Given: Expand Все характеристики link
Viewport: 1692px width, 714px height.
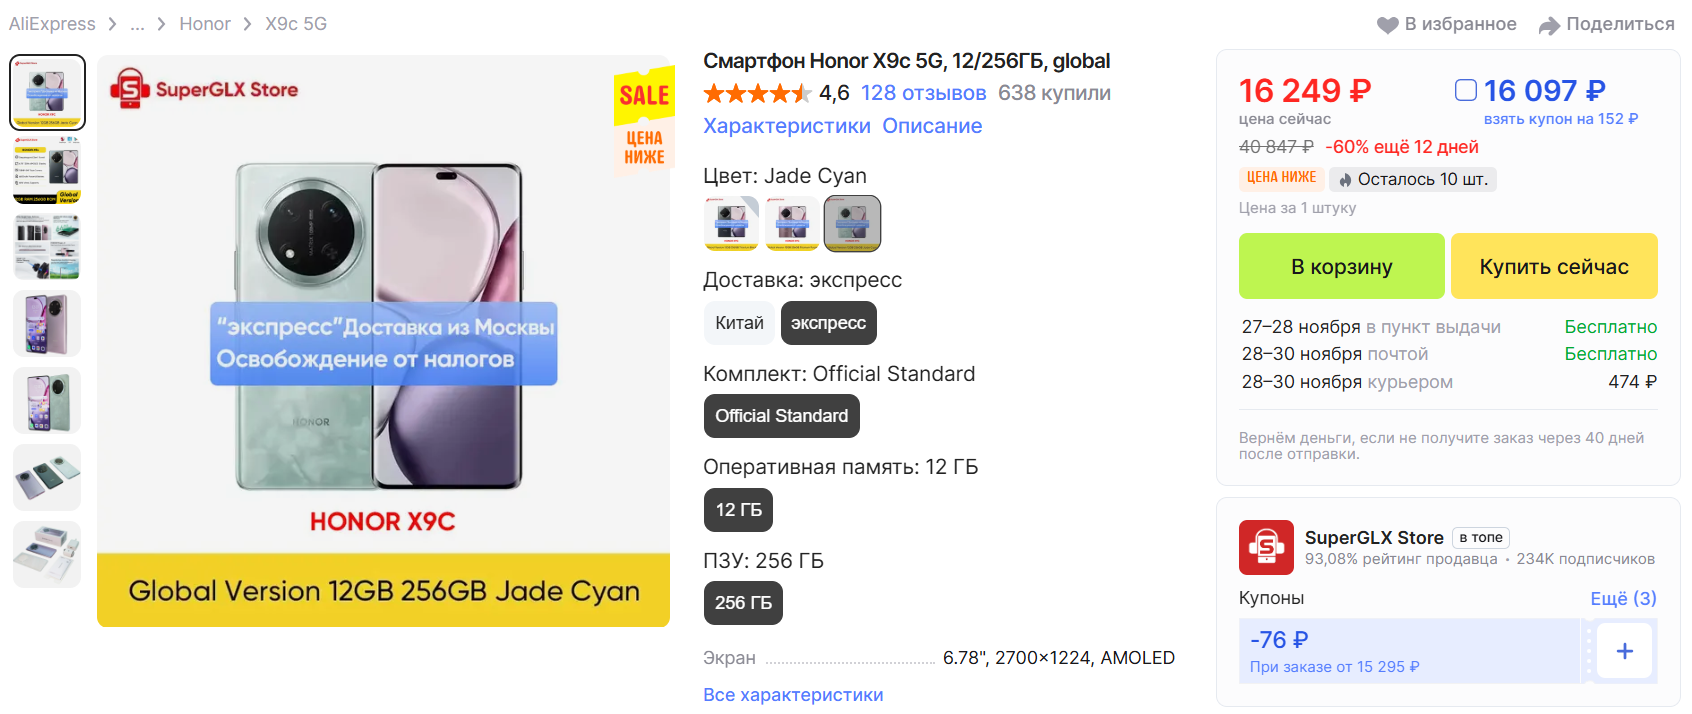Looking at the screenshot, I should click(793, 695).
